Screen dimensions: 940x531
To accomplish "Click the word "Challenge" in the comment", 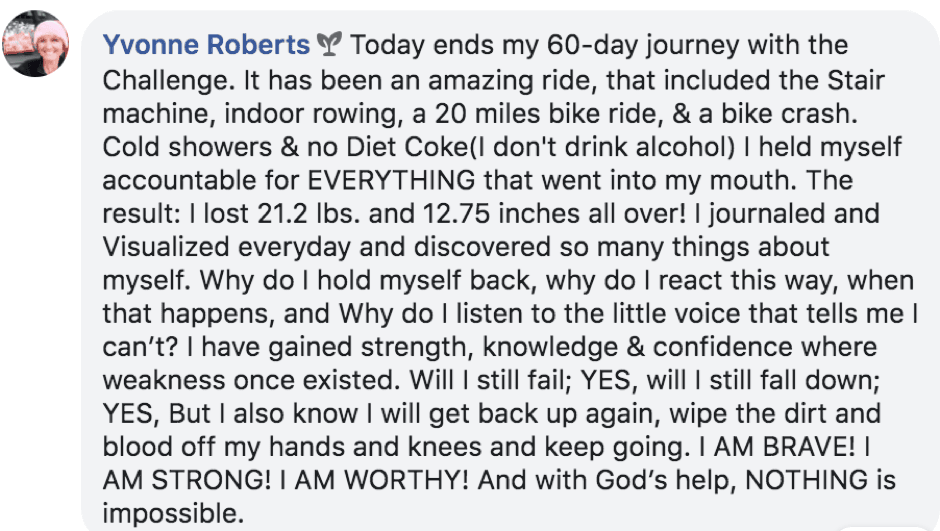I will (x=167, y=80).
